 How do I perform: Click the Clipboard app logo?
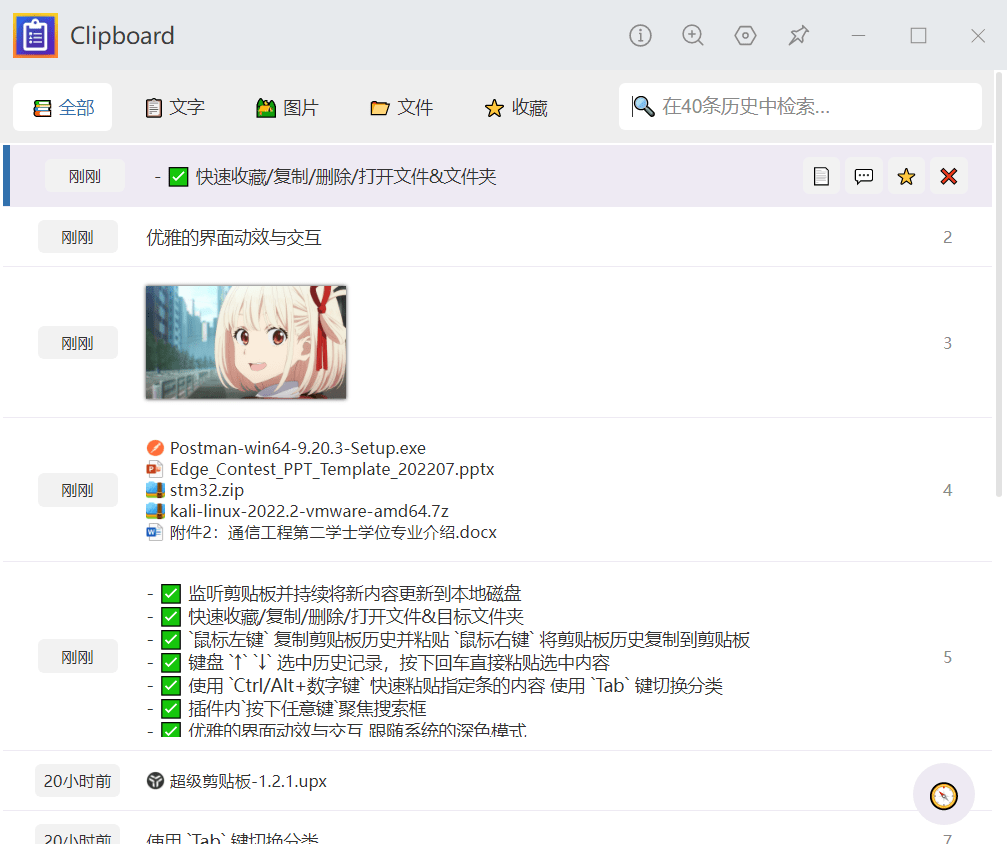point(35,36)
